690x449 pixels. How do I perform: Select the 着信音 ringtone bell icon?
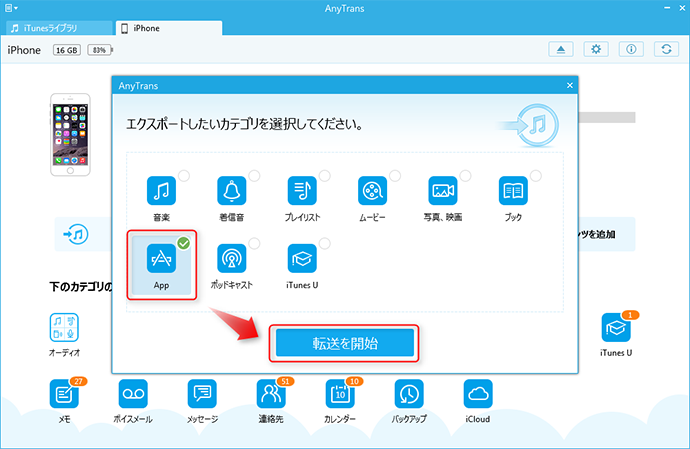tap(231, 191)
